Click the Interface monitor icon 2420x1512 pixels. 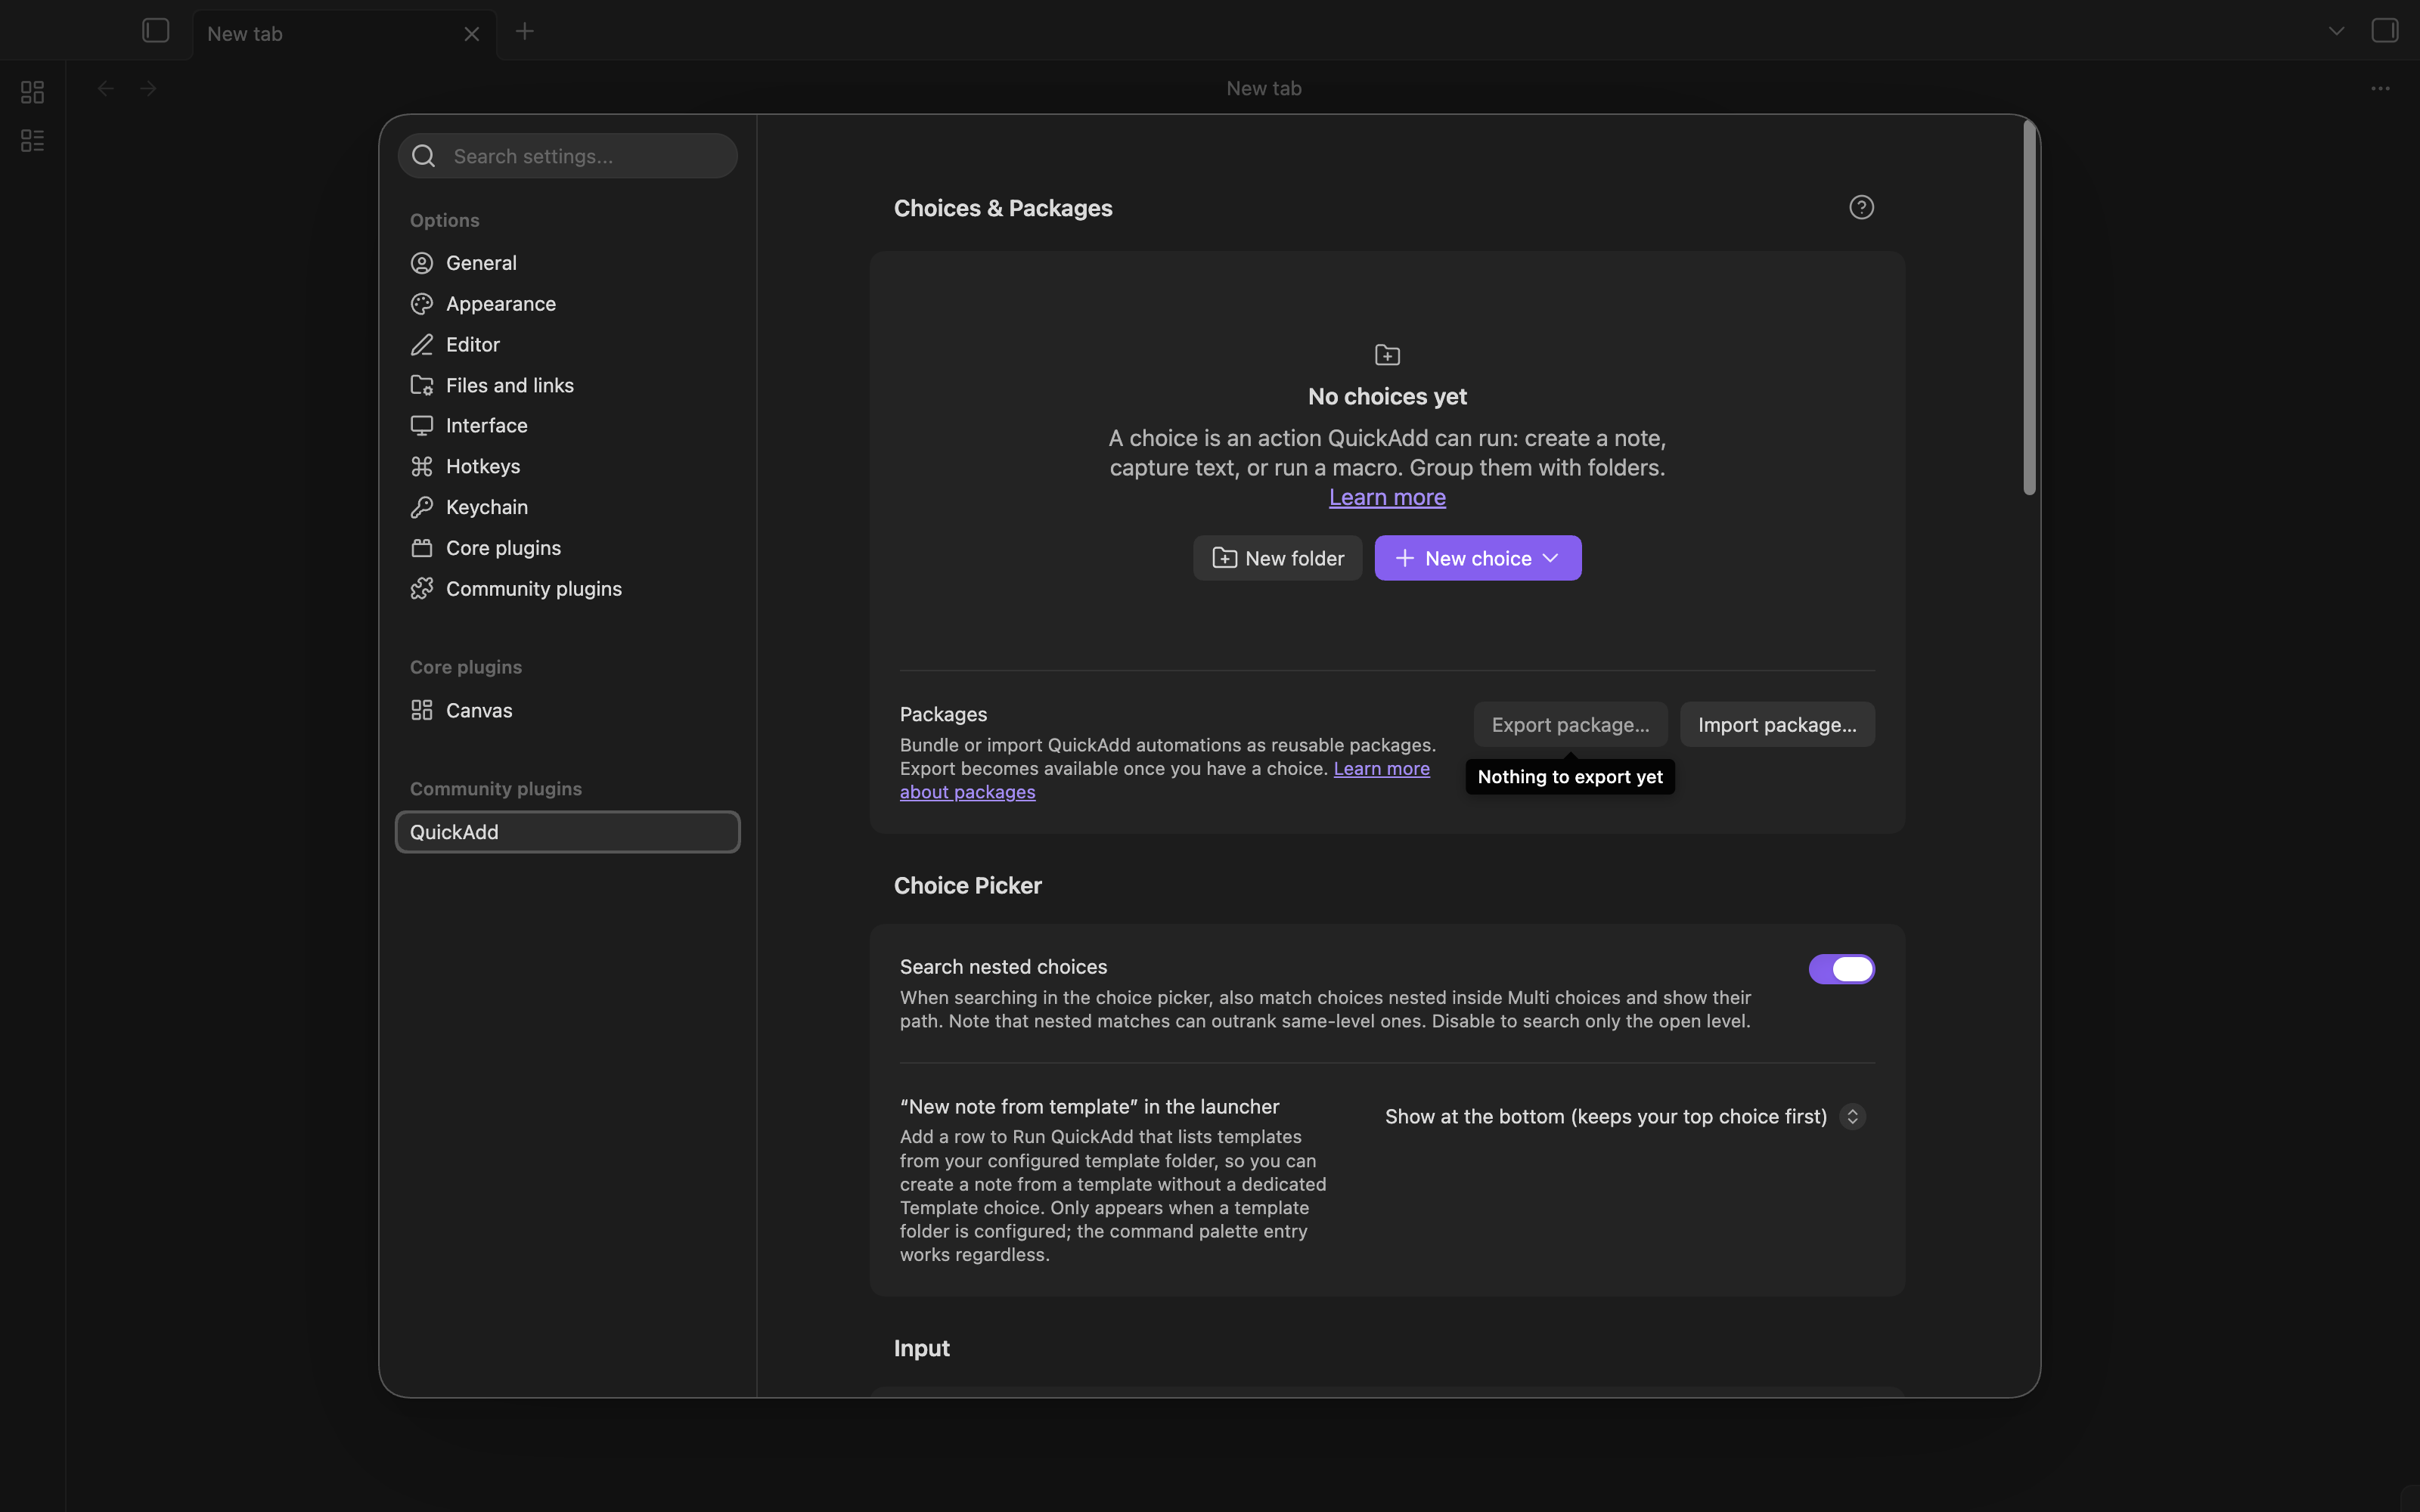point(422,426)
